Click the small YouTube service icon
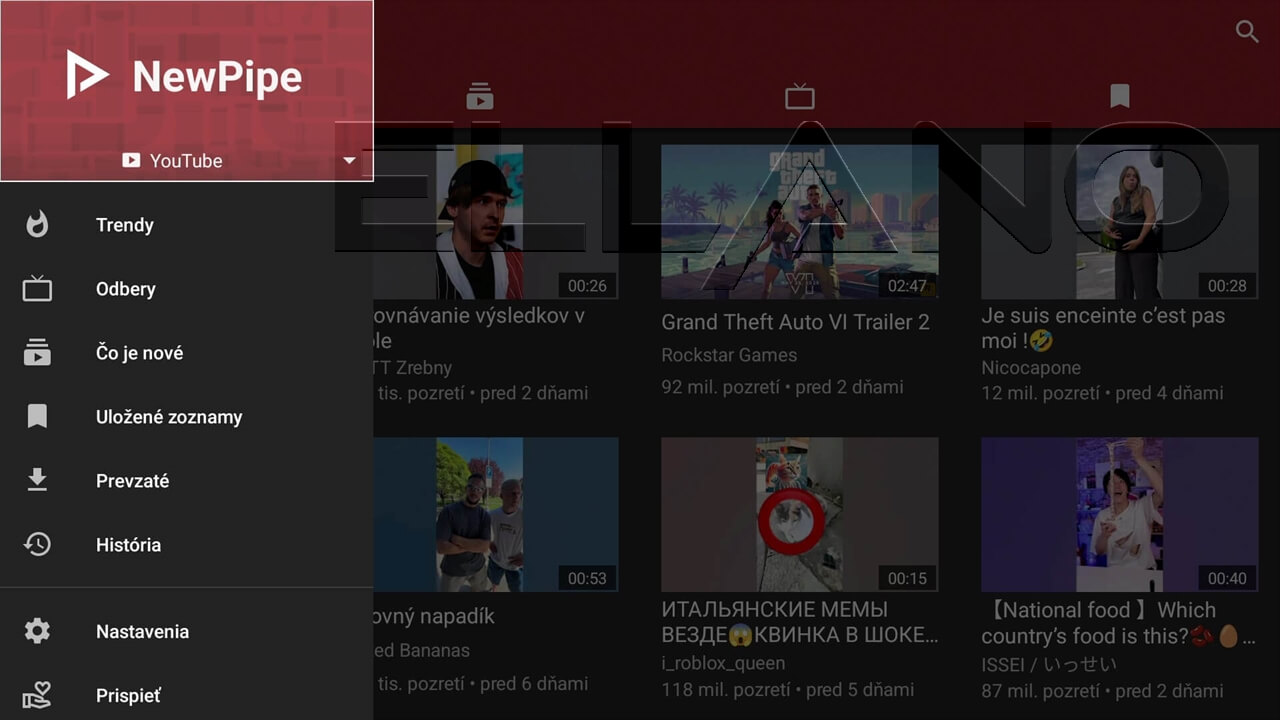 pyautogui.click(x=131, y=160)
